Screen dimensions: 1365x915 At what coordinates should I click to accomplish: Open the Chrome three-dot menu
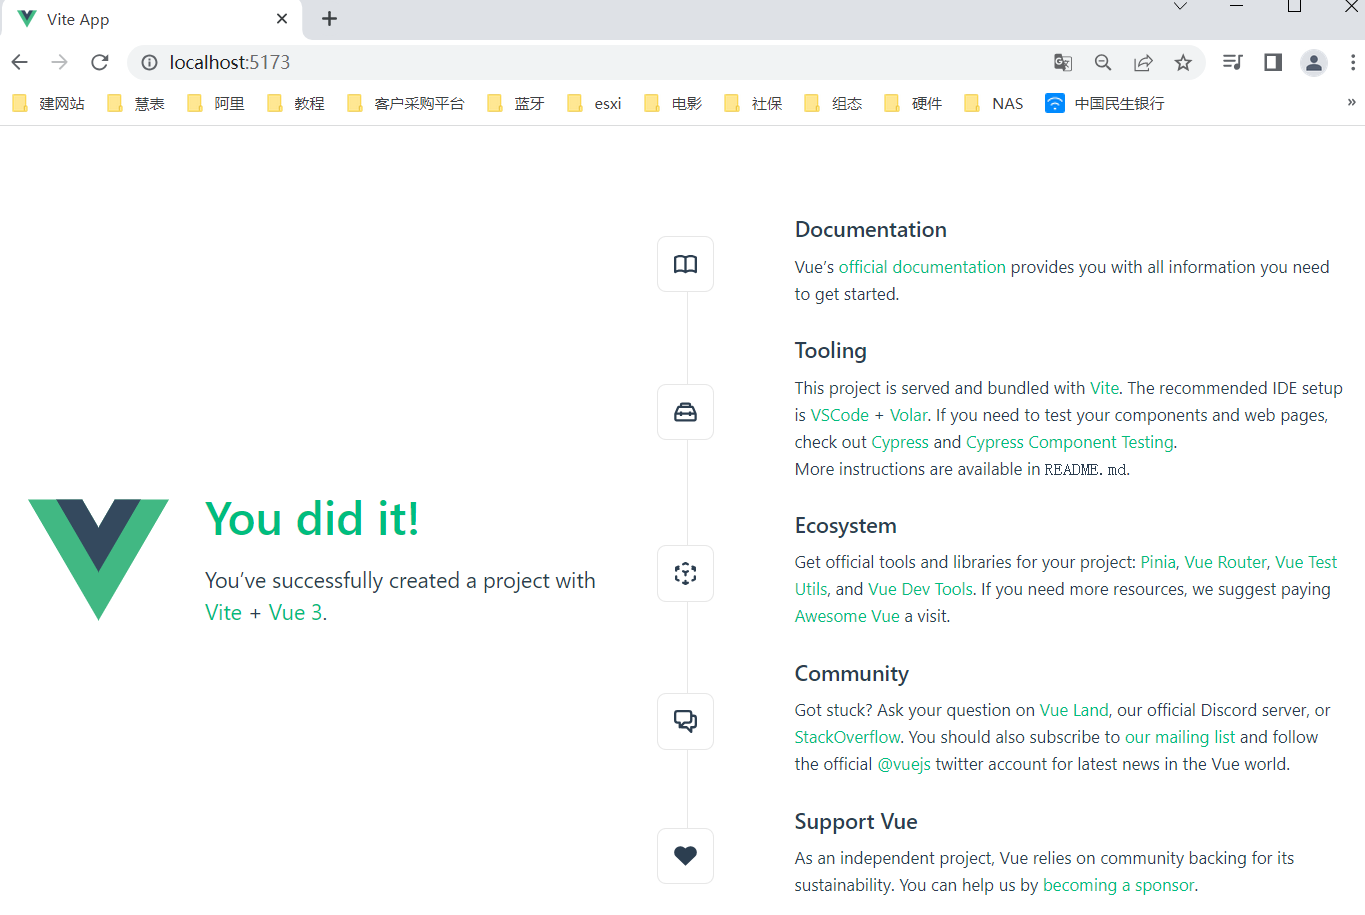pos(1353,62)
